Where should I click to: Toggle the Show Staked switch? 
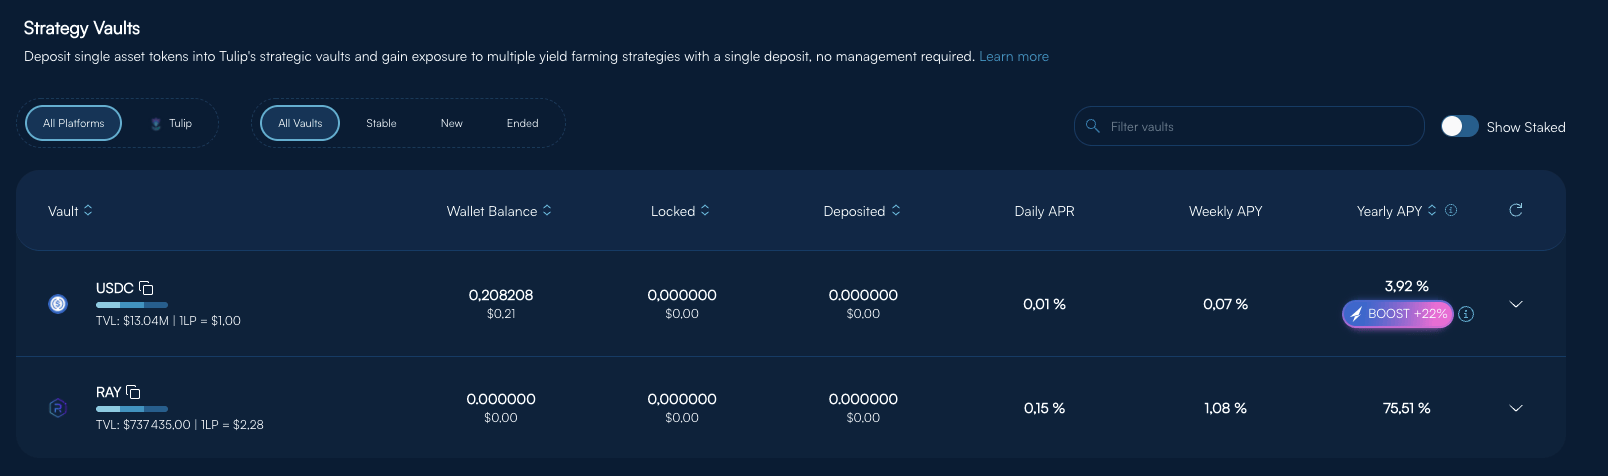[x=1459, y=126]
